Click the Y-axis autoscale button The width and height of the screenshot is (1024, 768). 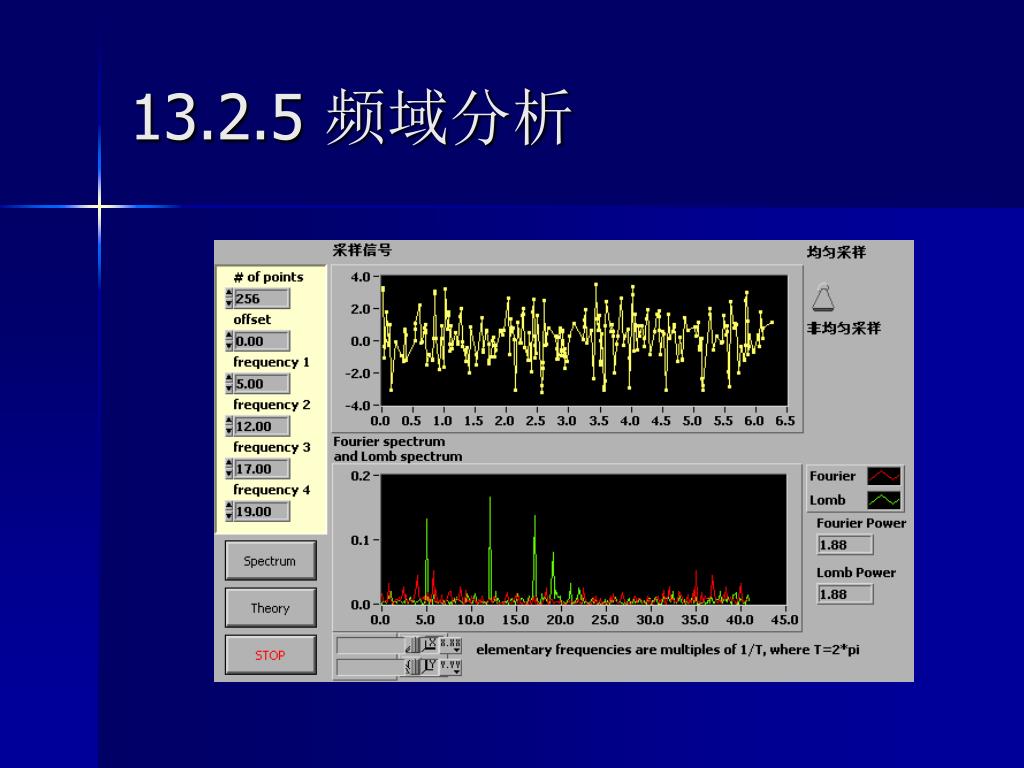click(431, 667)
